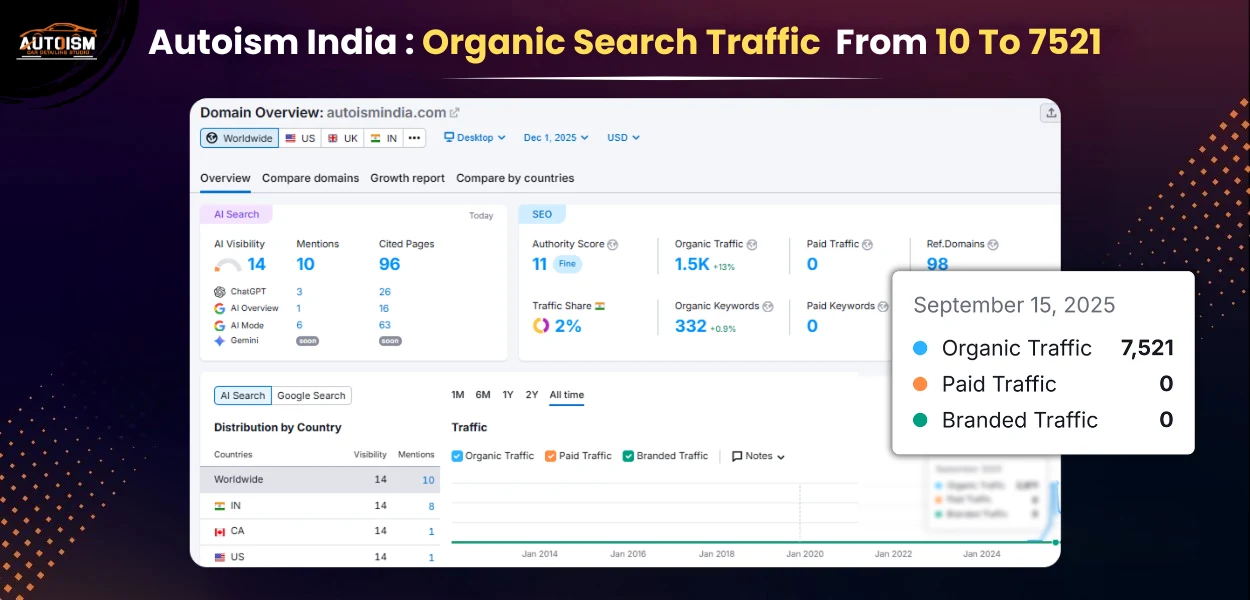Open the USD currency dropdown
This screenshot has height=600, width=1250.
(623, 138)
